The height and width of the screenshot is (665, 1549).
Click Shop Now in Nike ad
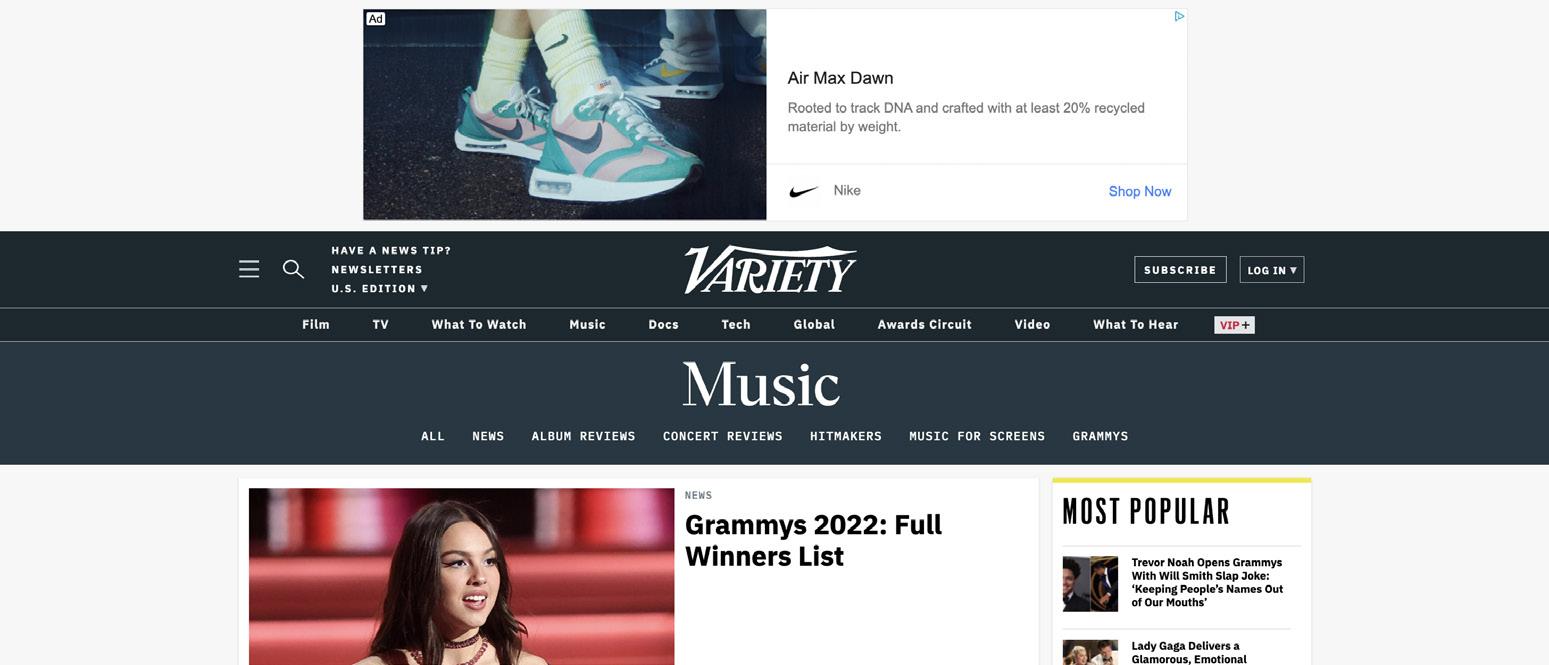pos(1140,191)
